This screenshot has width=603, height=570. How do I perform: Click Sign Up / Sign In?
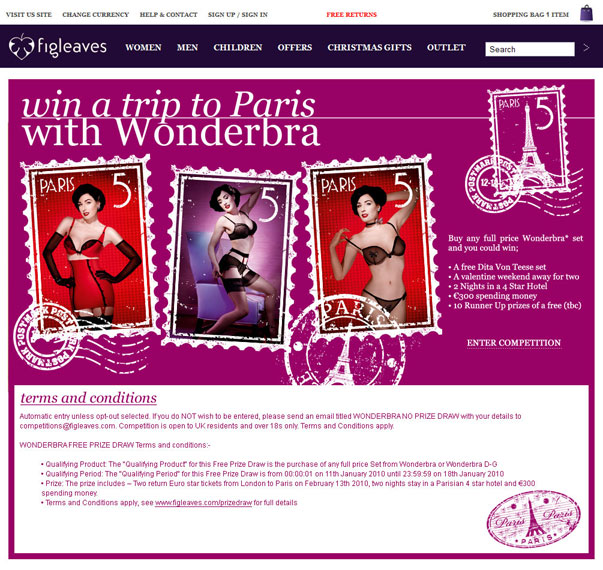pyautogui.click(x=238, y=15)
